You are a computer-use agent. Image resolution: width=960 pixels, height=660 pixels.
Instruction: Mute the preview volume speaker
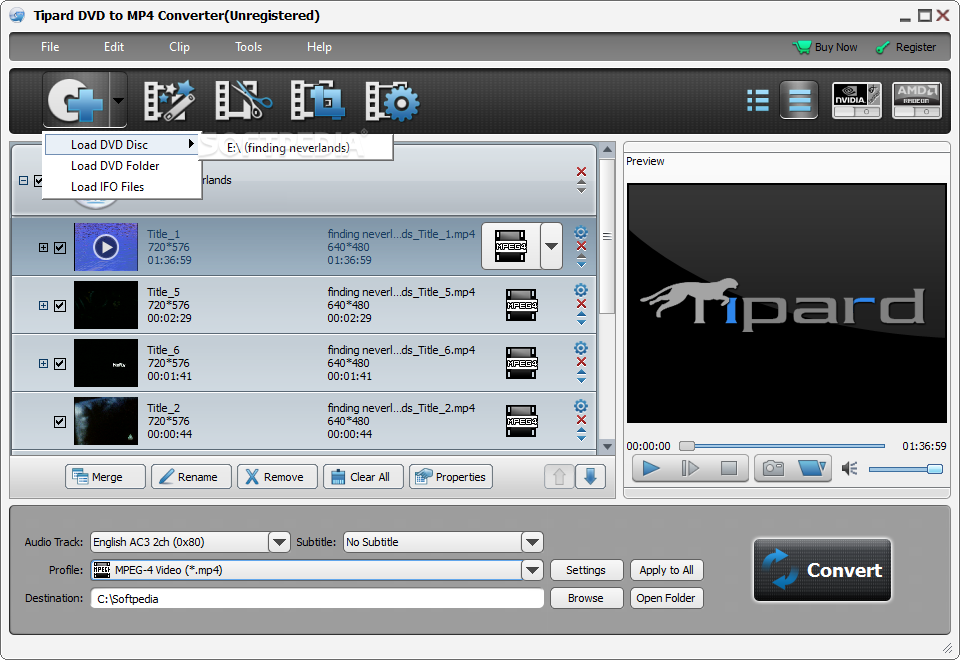pyautogui.click(x=850, y=469)
